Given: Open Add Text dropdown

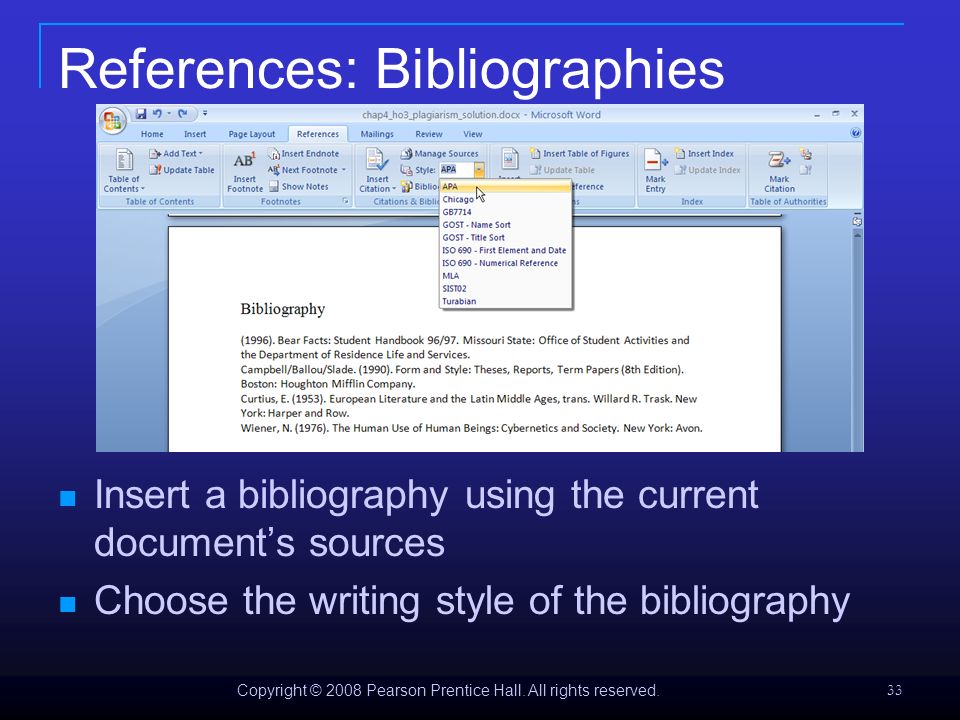Looking at the screenshot, I should tap(176, 154).
